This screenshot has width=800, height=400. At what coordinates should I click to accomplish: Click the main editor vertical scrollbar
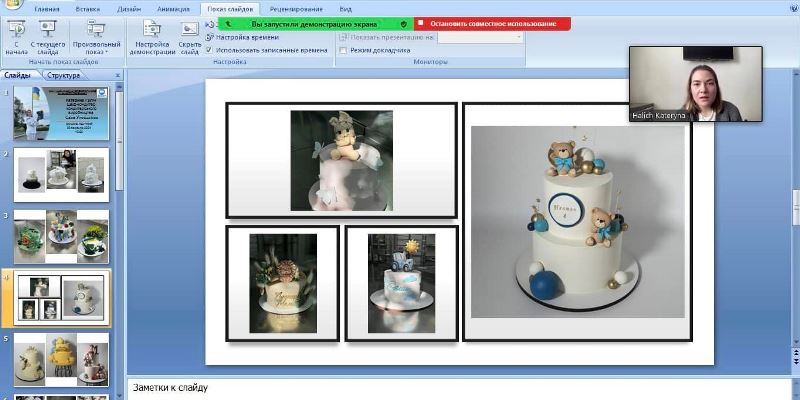(795, 207)
